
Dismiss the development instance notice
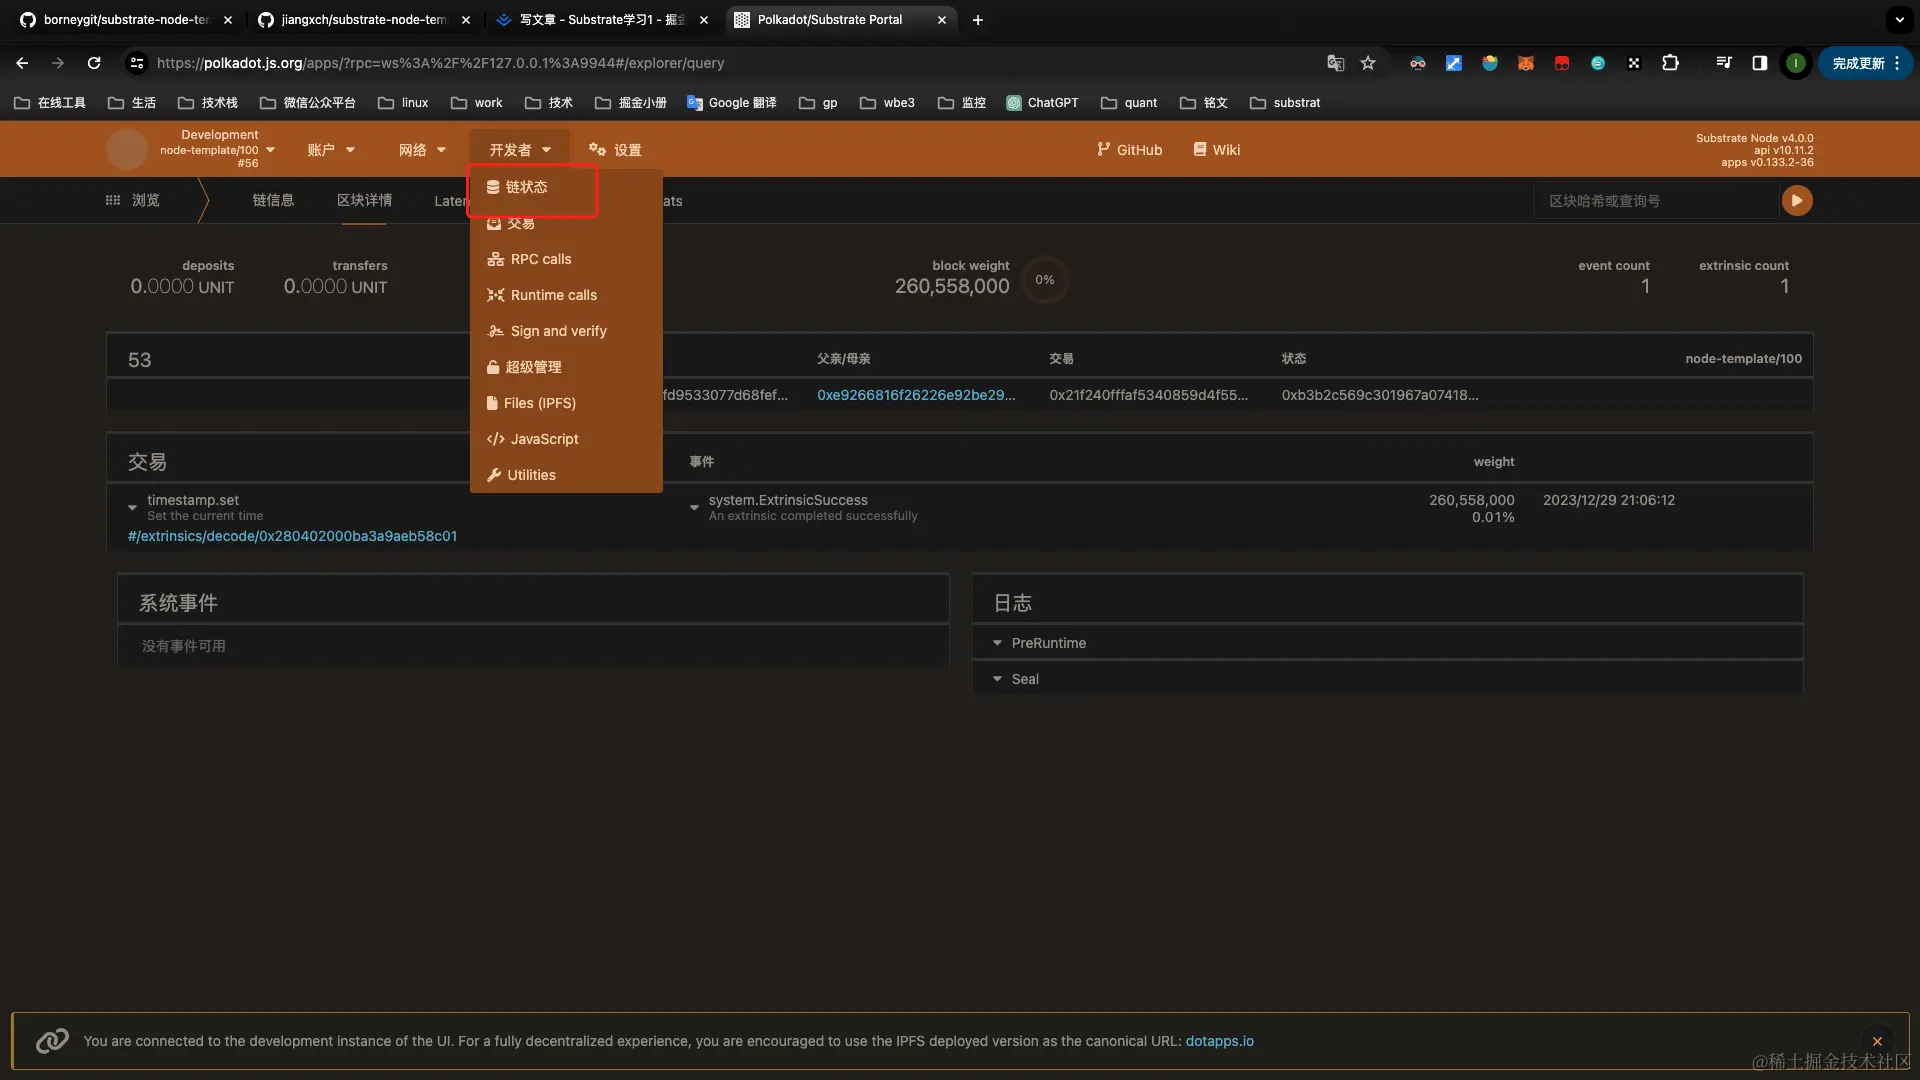tap(1877, 1041)
